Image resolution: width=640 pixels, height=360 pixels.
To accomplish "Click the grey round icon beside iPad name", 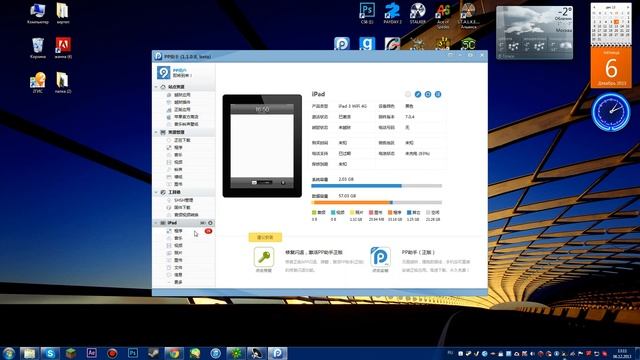I will click(x=408, y=94).
